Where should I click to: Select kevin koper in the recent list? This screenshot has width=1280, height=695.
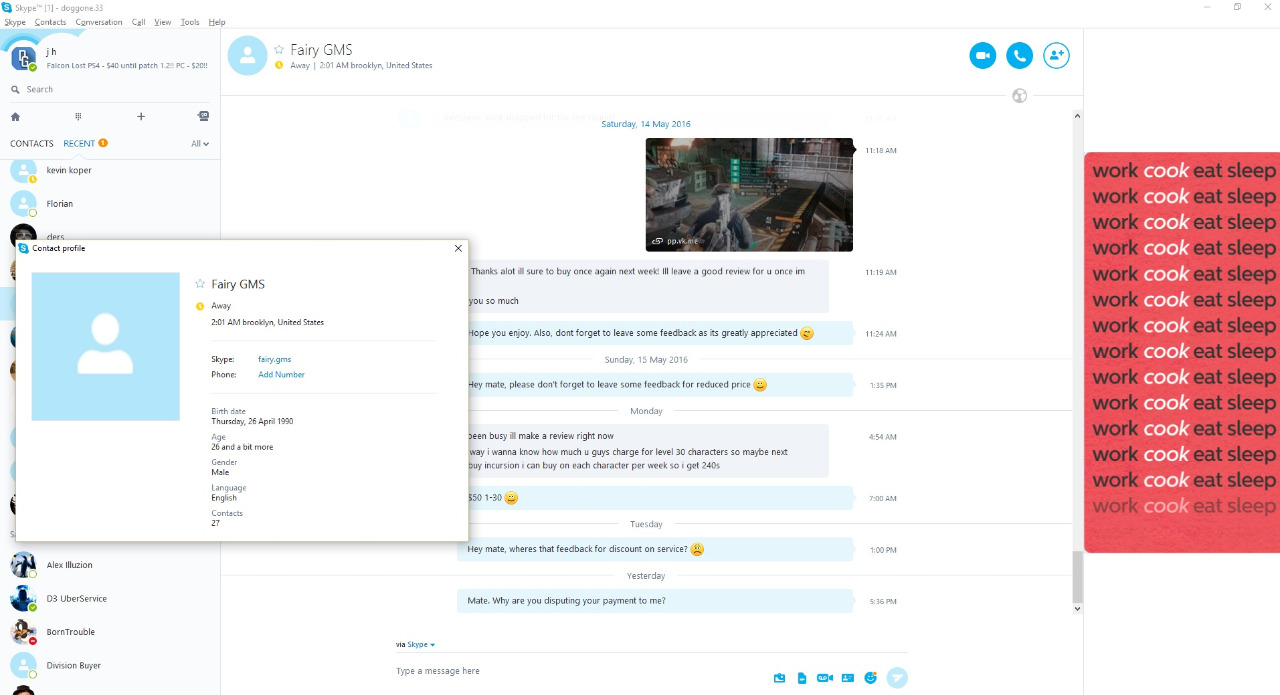click(x=110, y=170)
